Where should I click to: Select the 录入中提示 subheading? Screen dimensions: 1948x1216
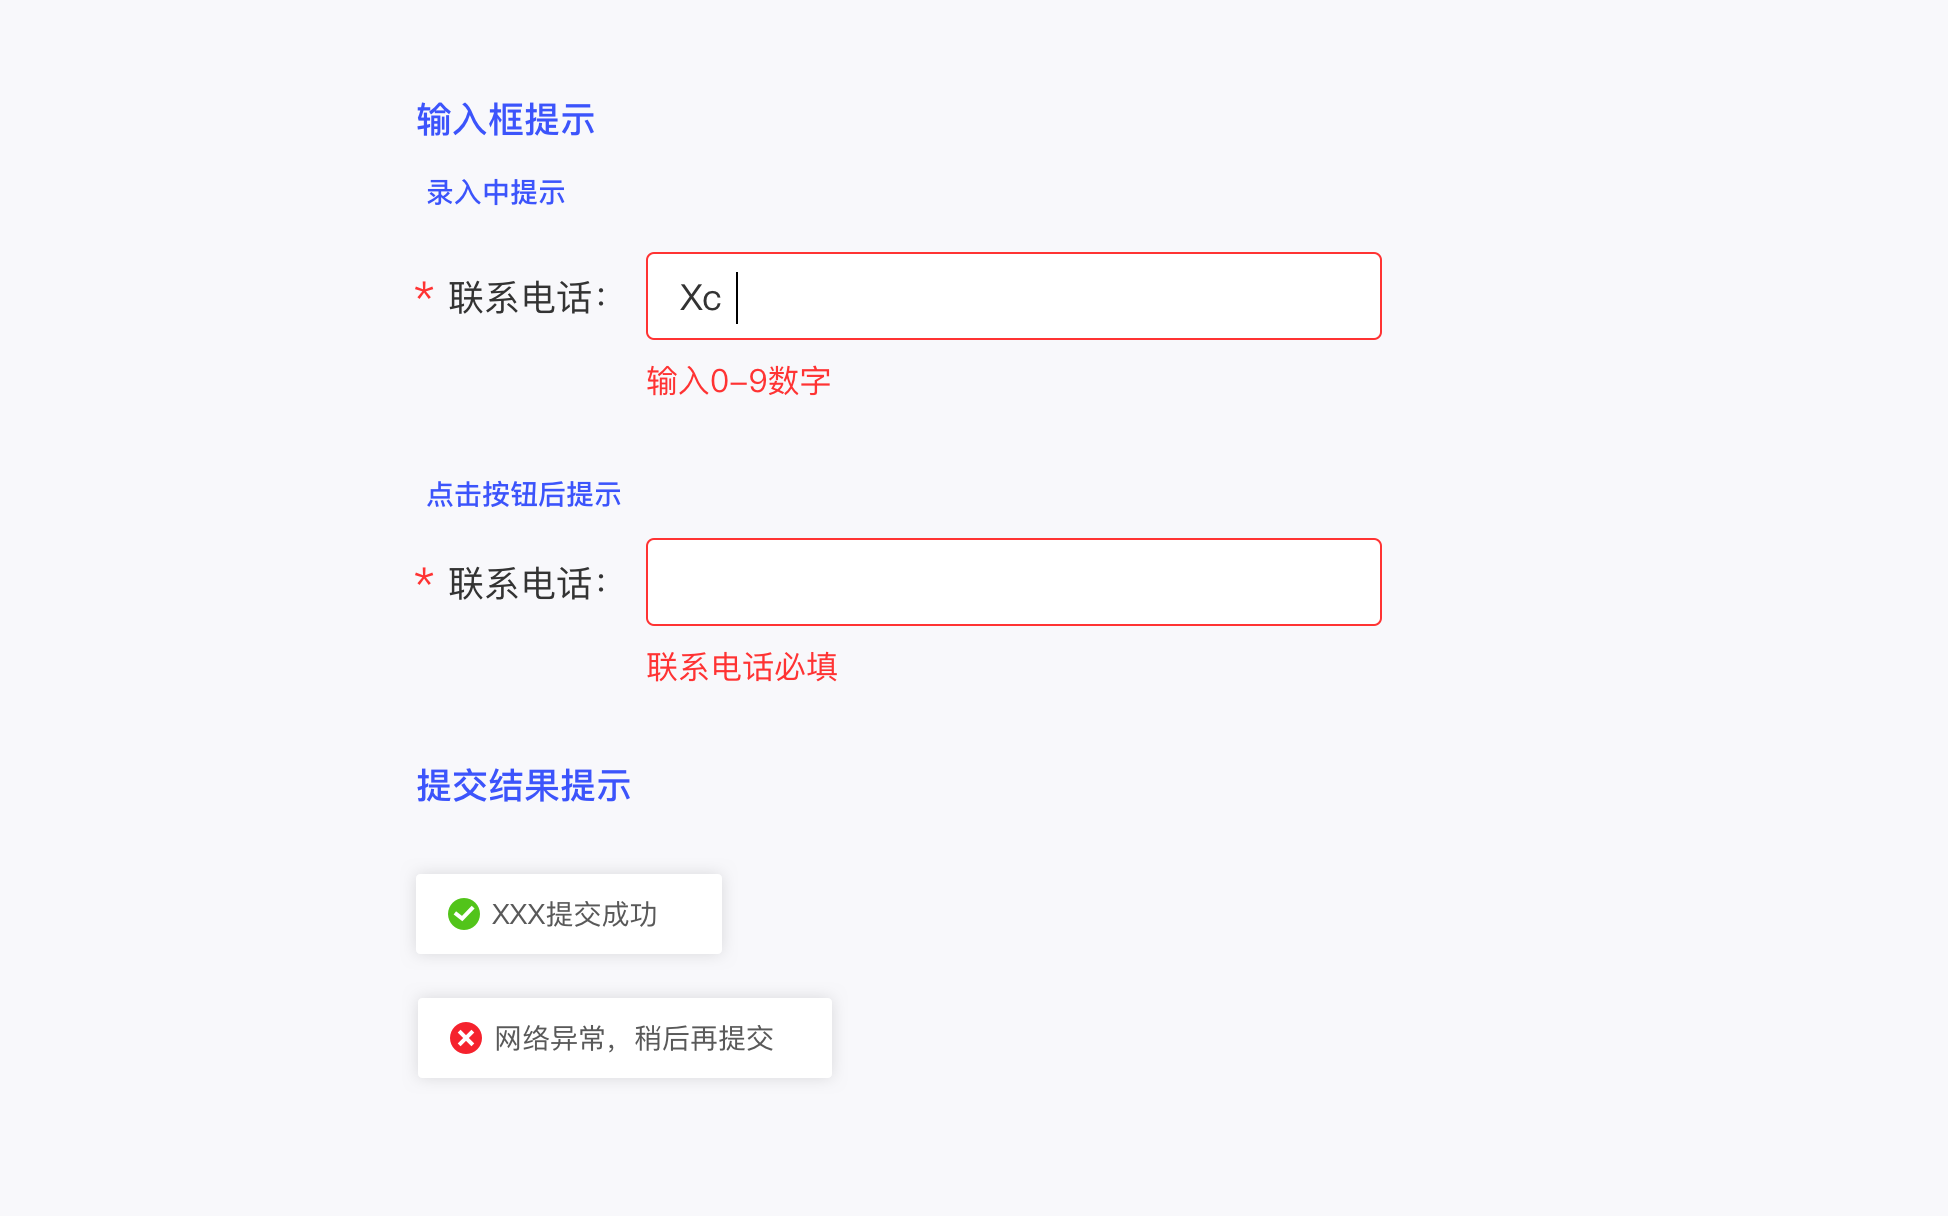coord(496,192)
